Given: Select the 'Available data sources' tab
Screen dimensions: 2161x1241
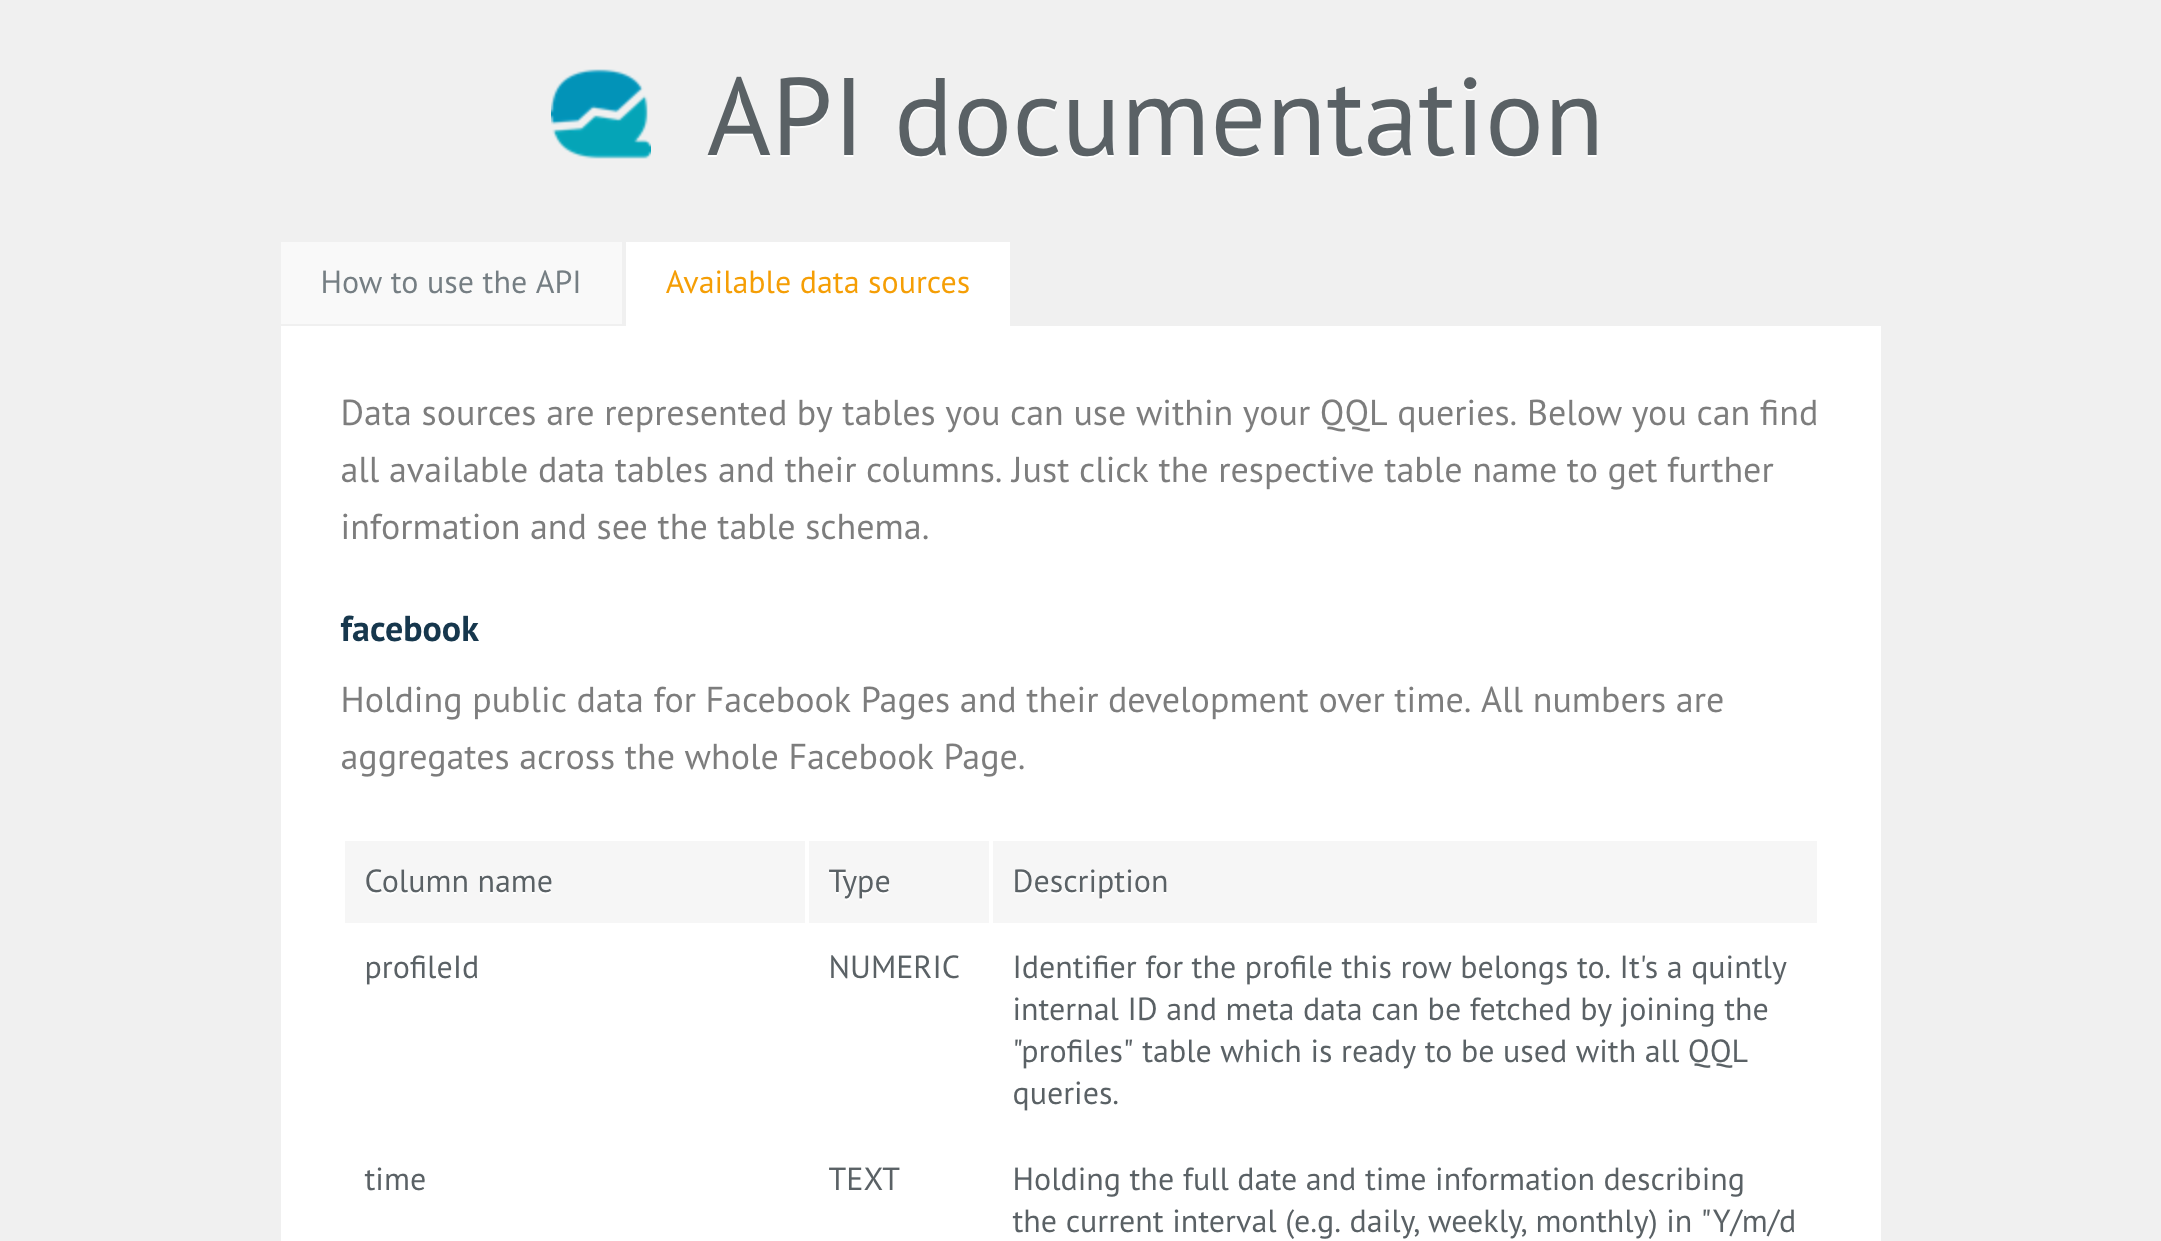Looking at the screenshot, I should [816, 282].
